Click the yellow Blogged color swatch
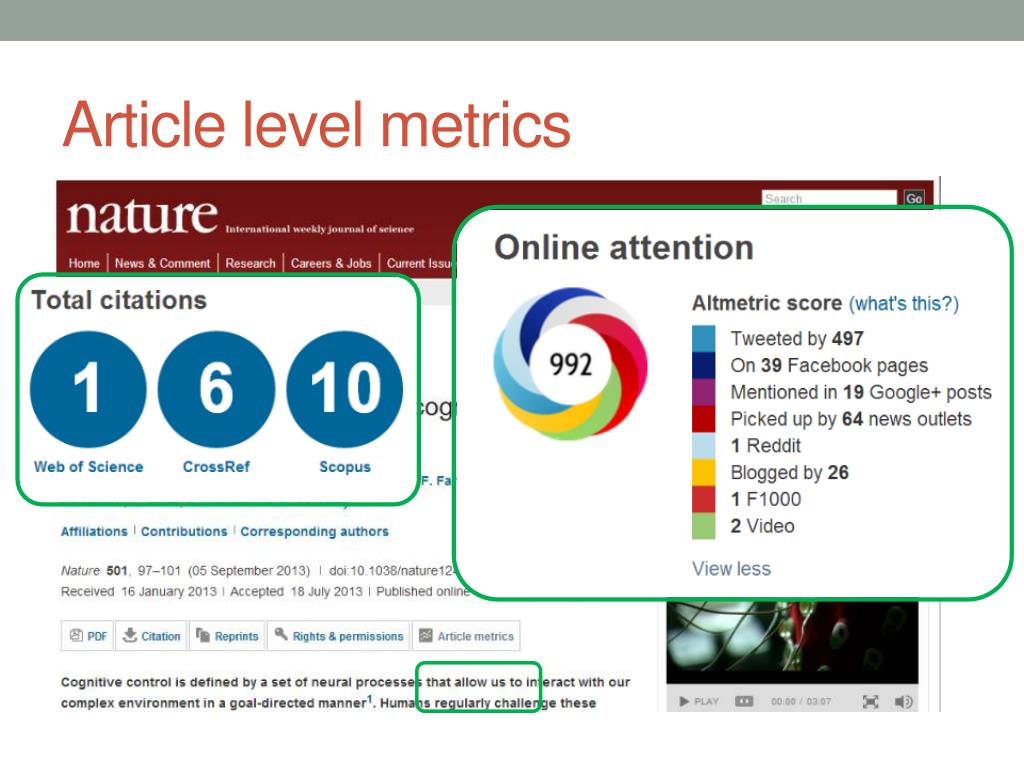The image size is (1024, 768). tap(704, 472)
